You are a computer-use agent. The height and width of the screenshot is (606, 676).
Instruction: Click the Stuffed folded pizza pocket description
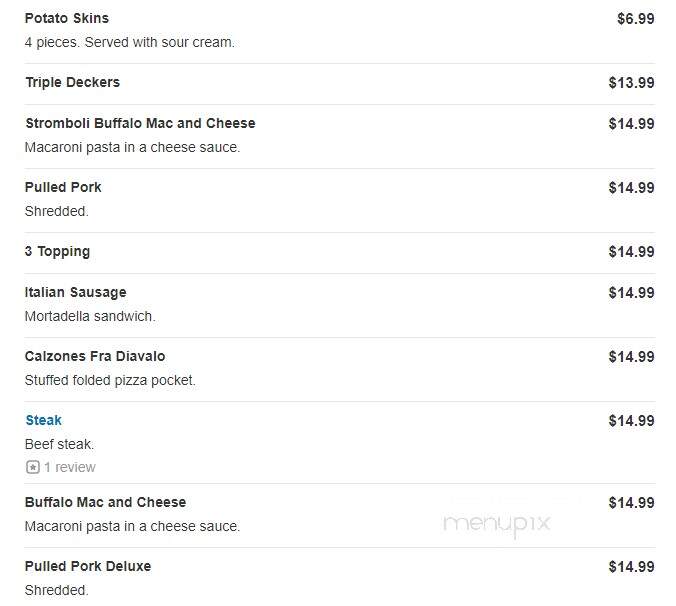[110, 380]
